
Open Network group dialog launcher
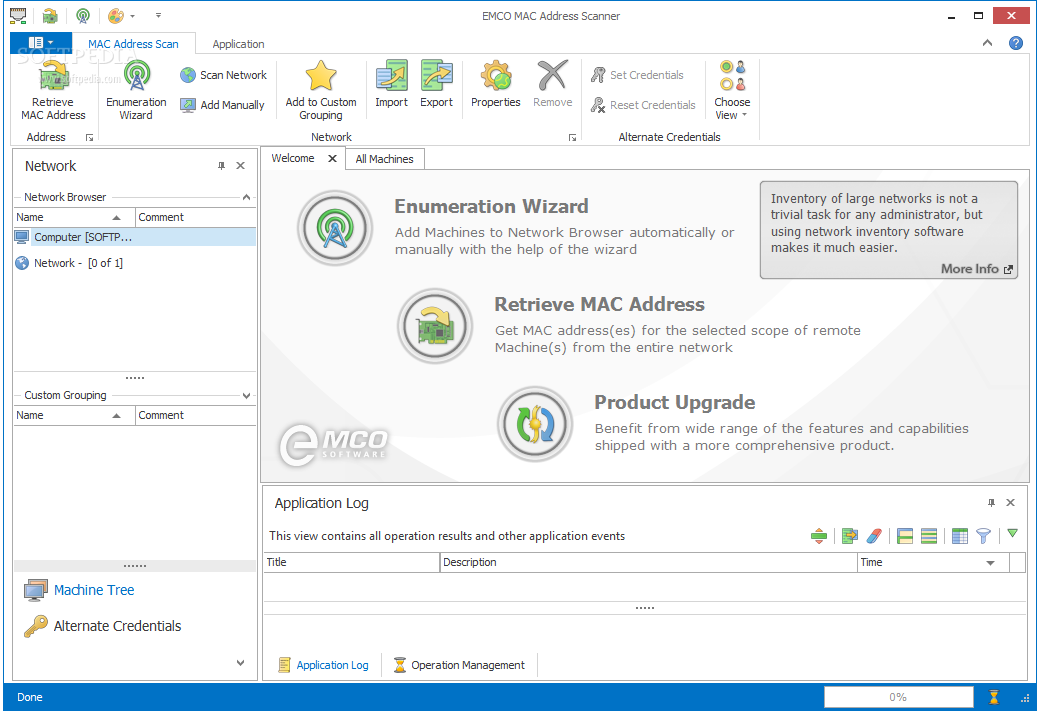[x=572, y=138]
